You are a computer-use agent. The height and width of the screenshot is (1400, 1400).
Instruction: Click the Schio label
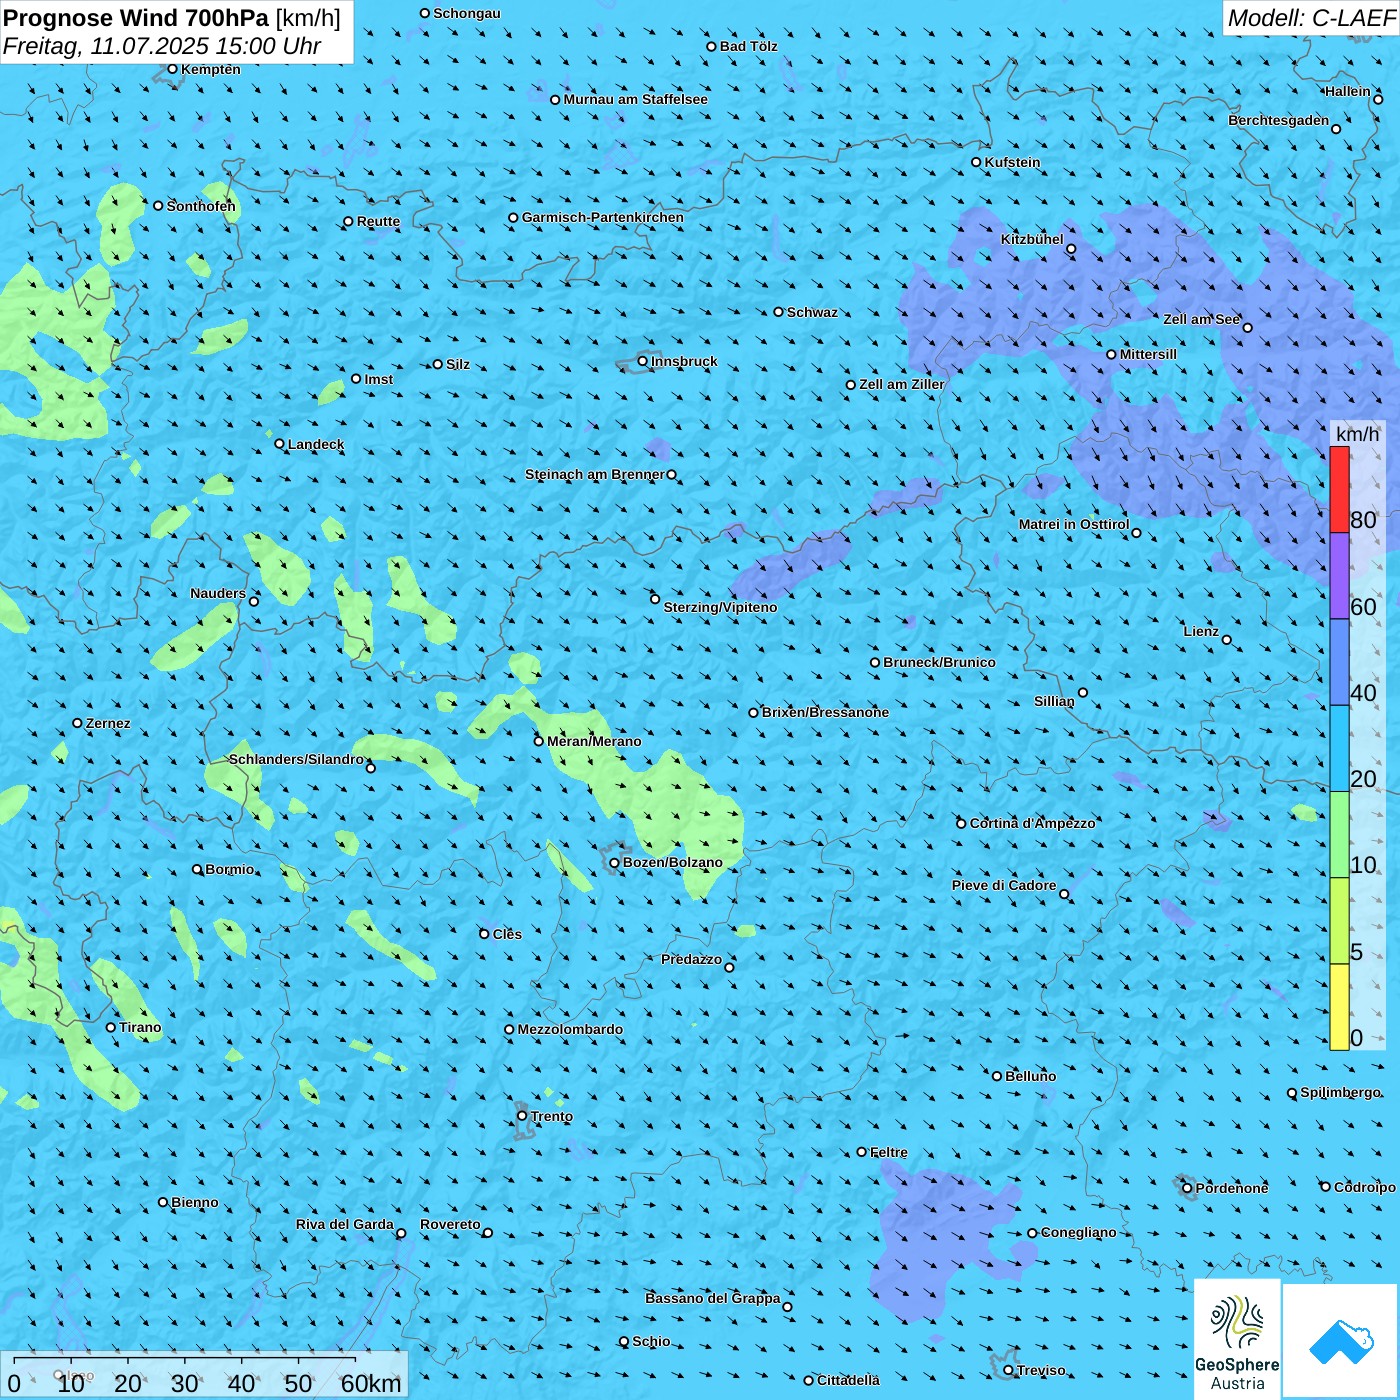(651, 1341)
